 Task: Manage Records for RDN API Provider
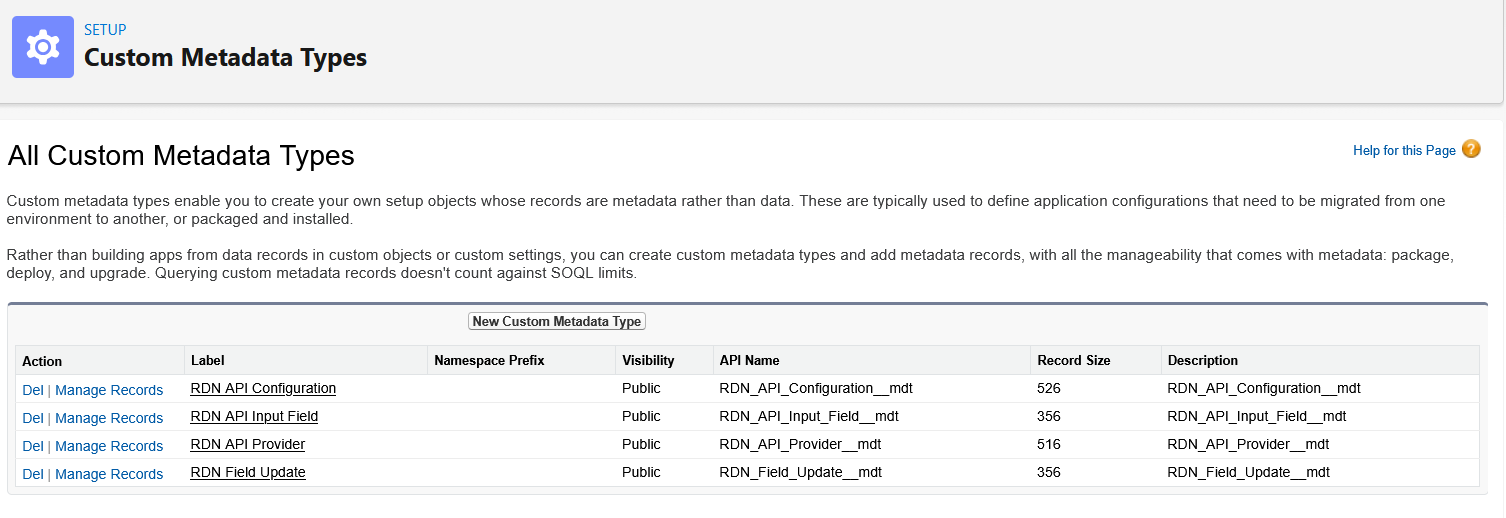109,446
